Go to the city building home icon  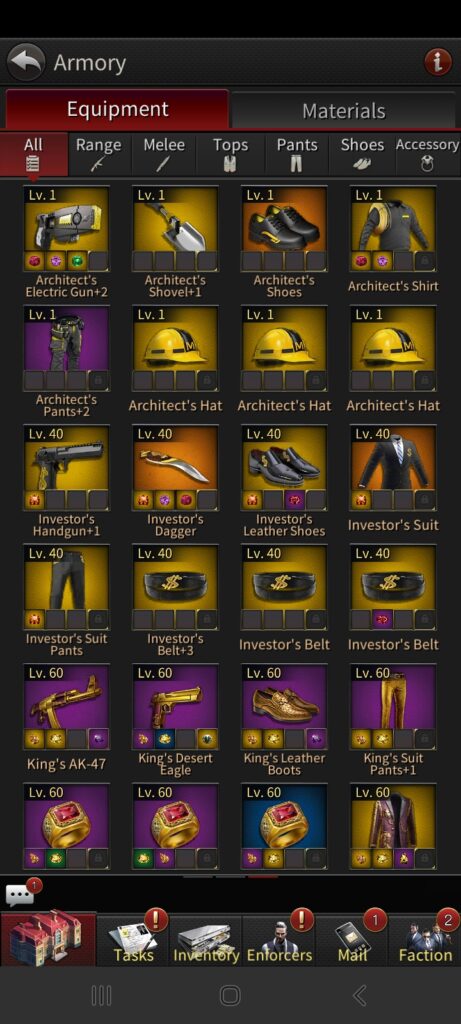(48, 939)
